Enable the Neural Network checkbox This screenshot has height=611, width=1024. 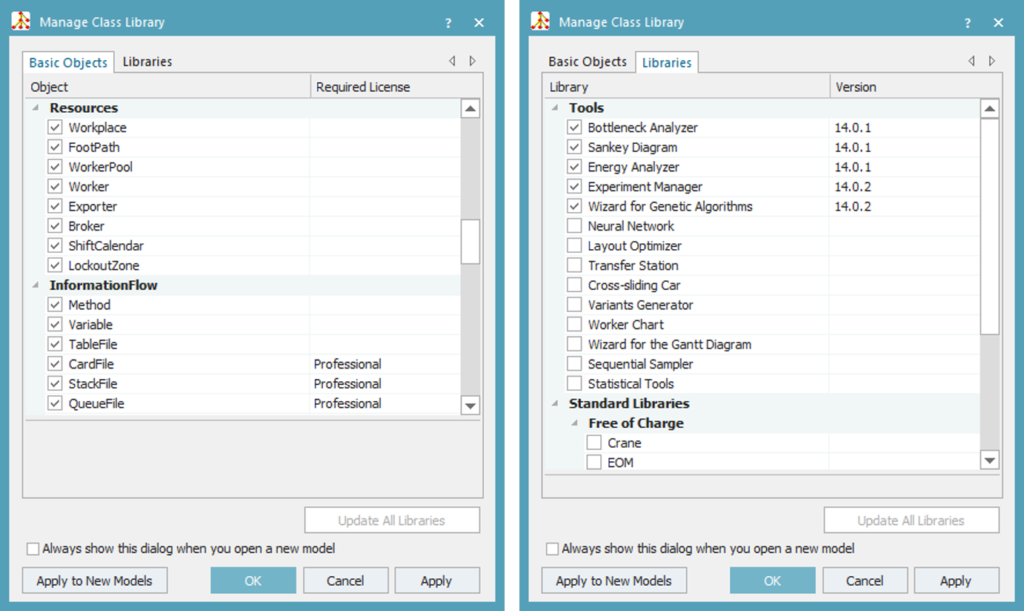pos(574,226)
